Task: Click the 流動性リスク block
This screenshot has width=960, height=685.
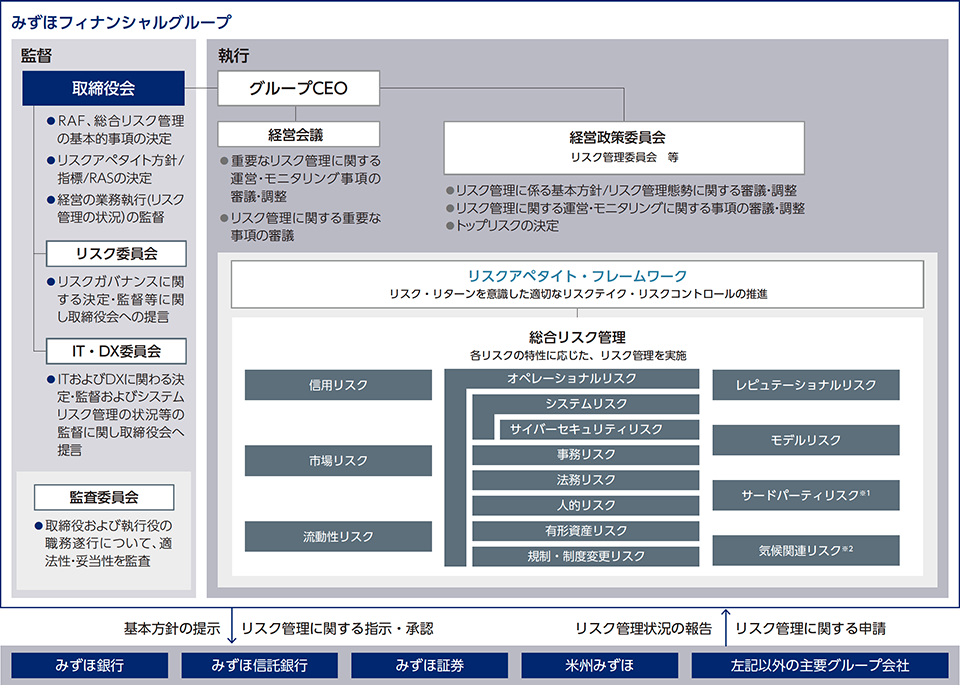Action: (x=338, y=536)
